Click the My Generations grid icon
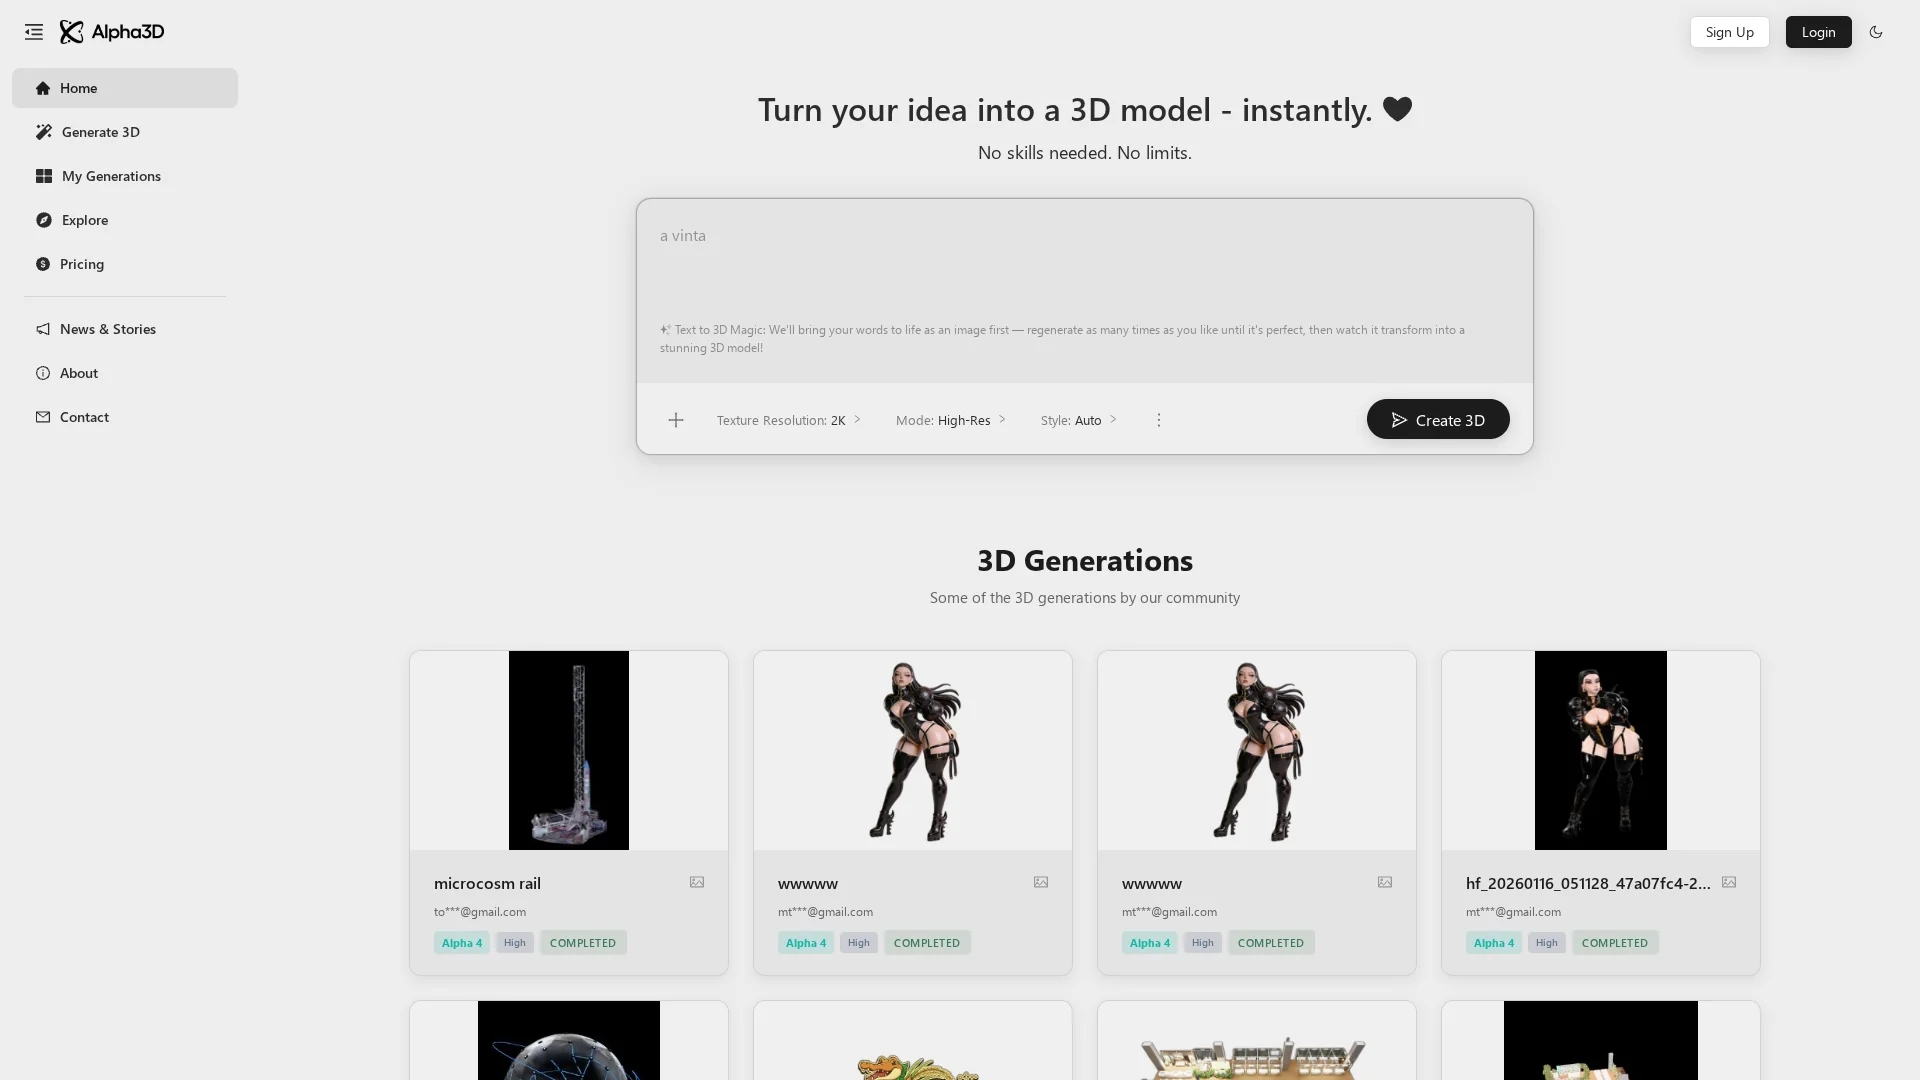 tap(44, 176)
